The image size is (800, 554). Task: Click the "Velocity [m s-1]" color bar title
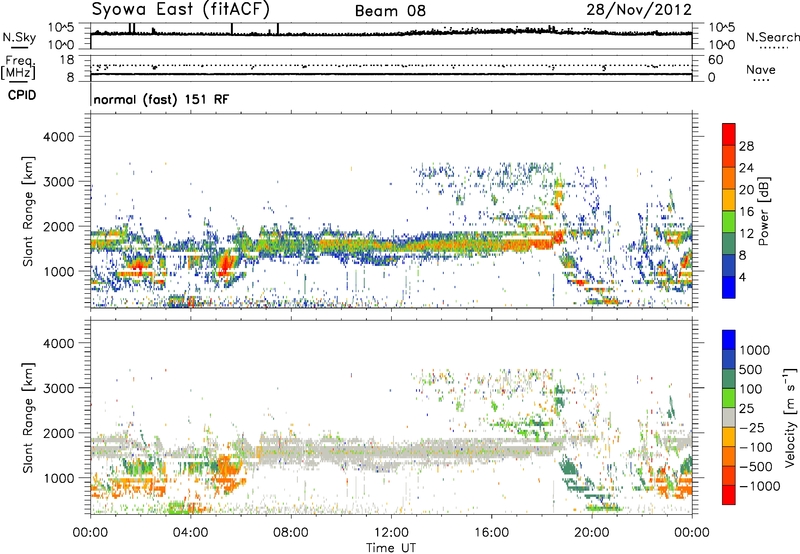[x=790, y=417]
